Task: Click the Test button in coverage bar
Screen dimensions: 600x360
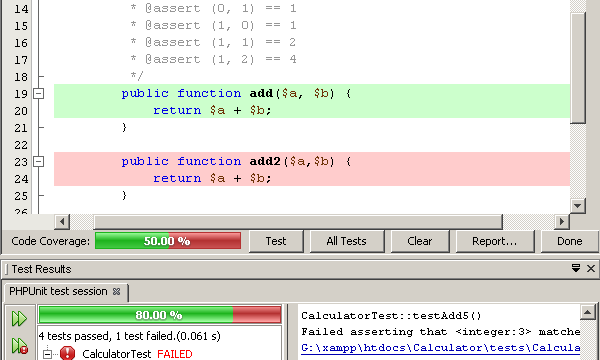Action: tap(276, 241)
